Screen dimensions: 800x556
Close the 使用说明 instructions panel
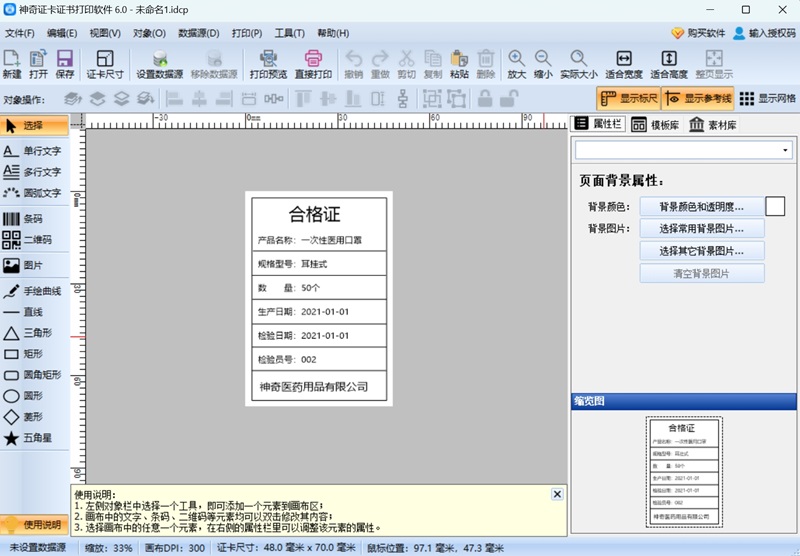pyautogui.click(x=557, y=494)
